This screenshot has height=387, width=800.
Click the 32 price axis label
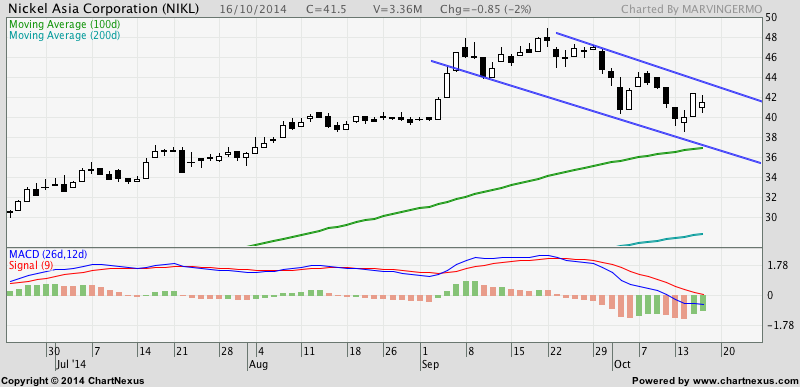point(771,197)
